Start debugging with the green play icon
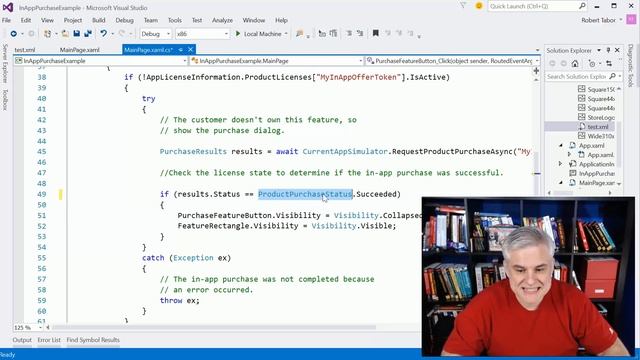This screenshot has height=360, width=640. pos(238,34)
